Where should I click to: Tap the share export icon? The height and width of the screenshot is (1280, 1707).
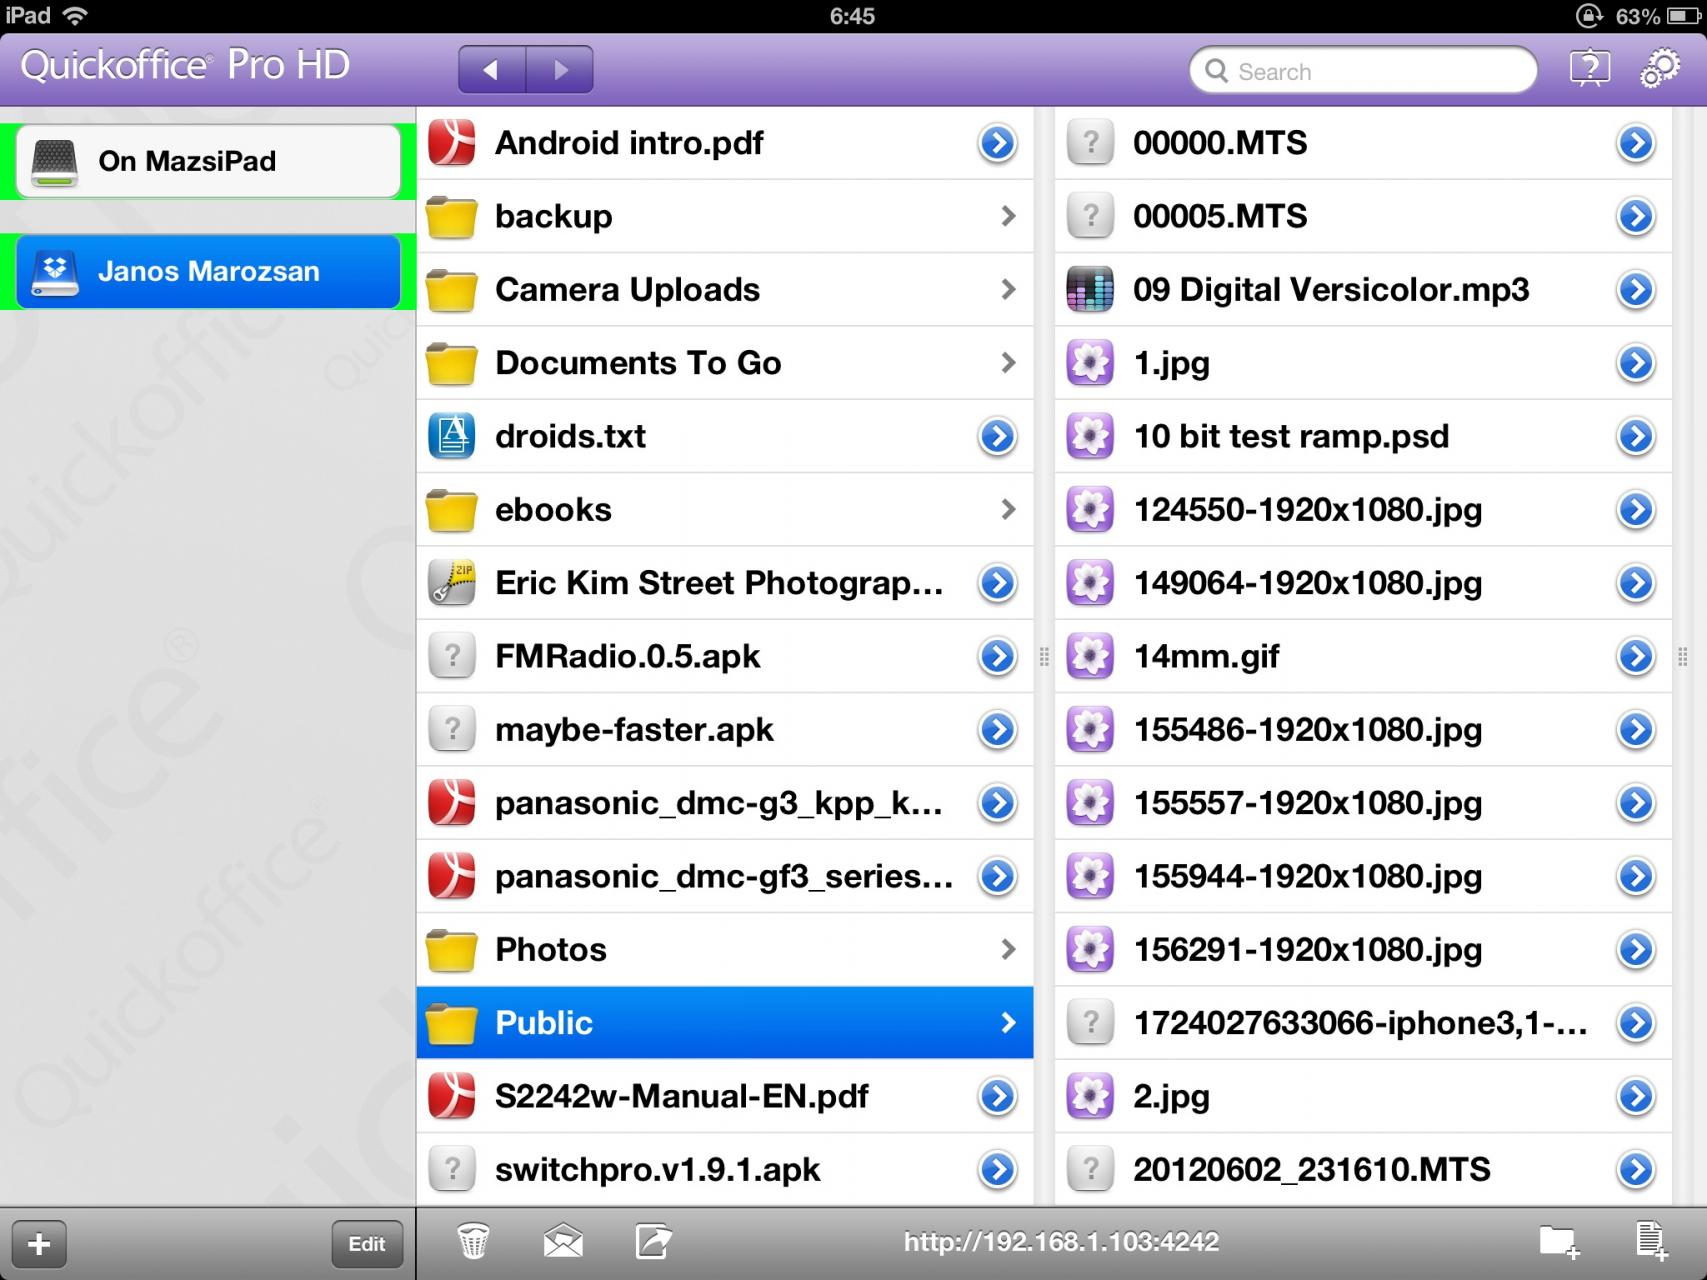click(653, 1242)
